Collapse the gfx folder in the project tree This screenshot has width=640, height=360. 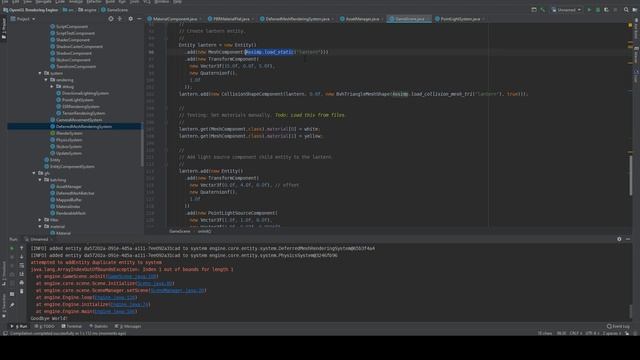[34, 173]
